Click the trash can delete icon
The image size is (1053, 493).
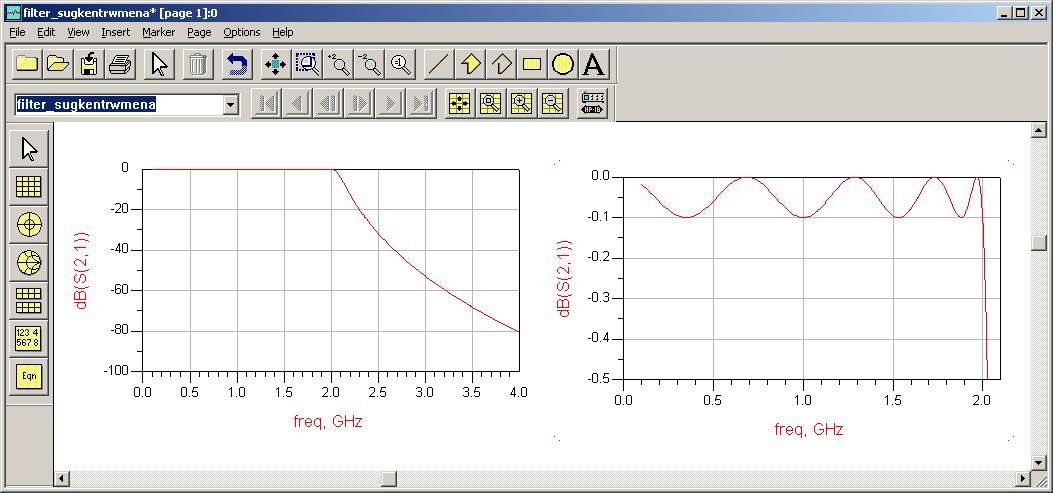tap(197, 64)
